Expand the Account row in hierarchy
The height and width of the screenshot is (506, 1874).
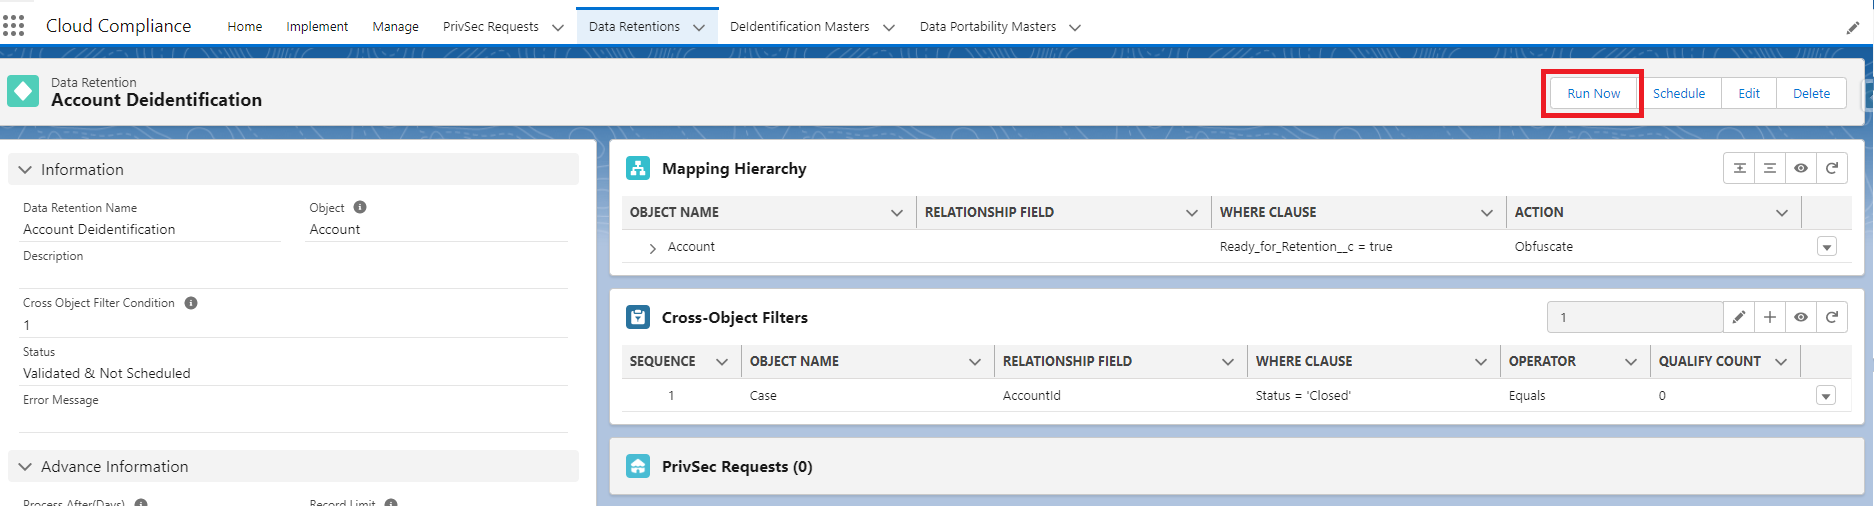point(652,248)
